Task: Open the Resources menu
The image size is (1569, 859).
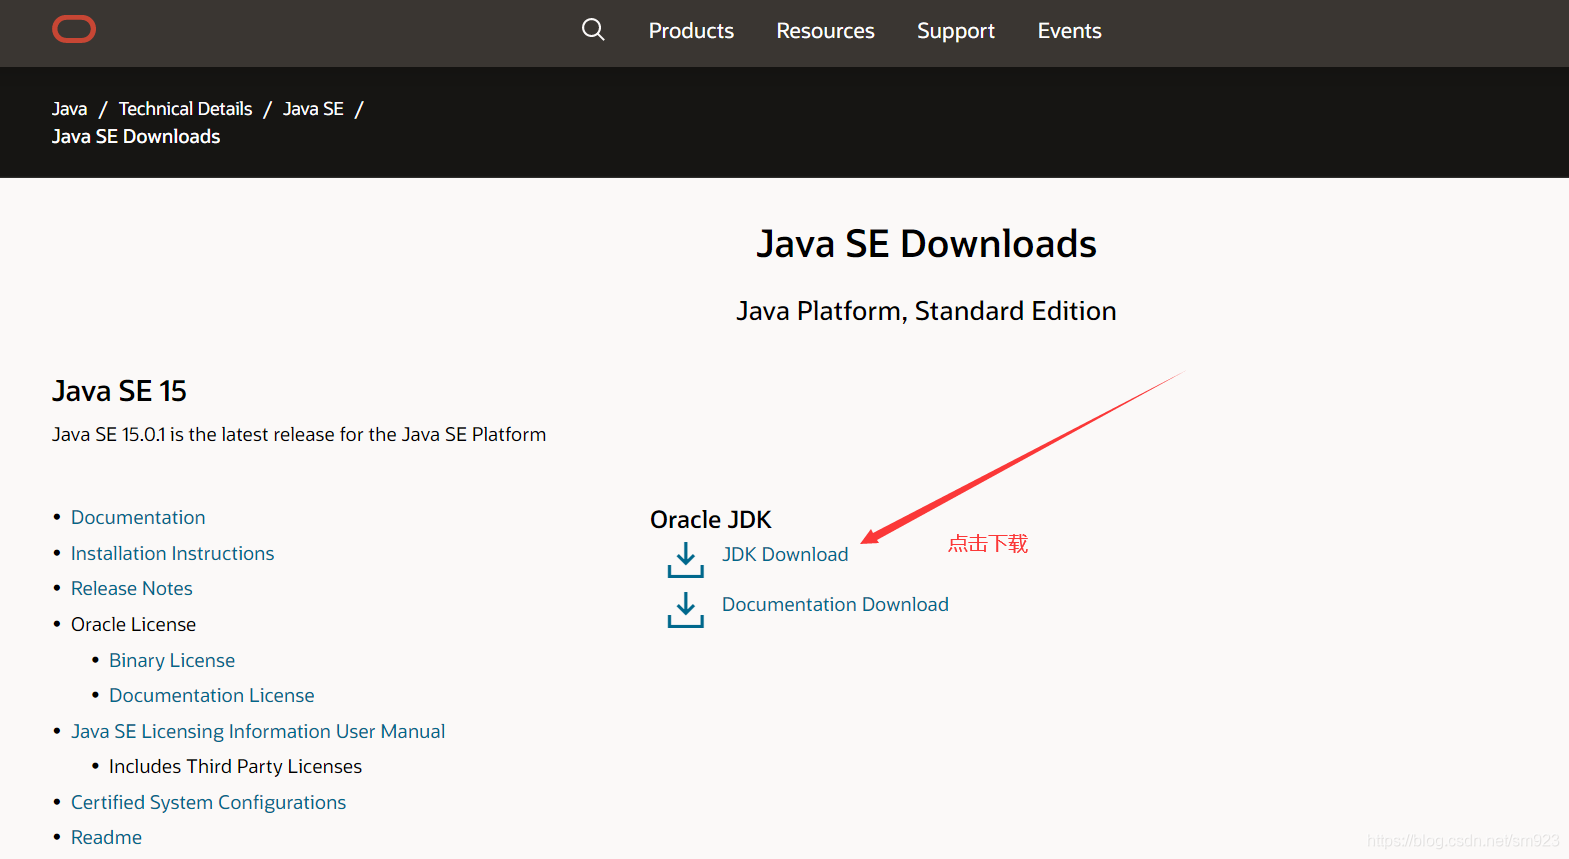Action: [825, 31]
